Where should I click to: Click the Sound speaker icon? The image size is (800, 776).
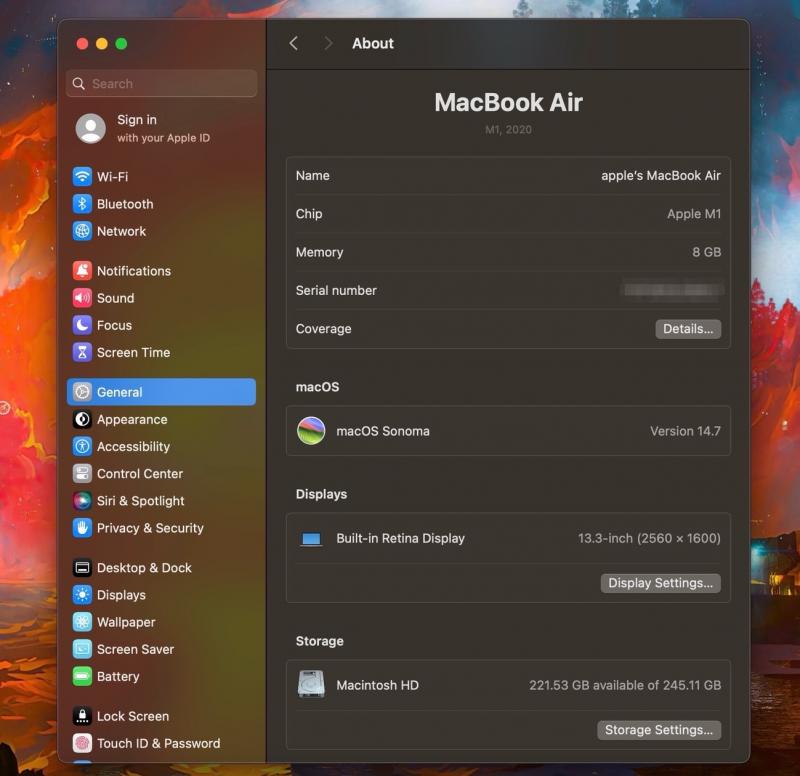(82, 298)
